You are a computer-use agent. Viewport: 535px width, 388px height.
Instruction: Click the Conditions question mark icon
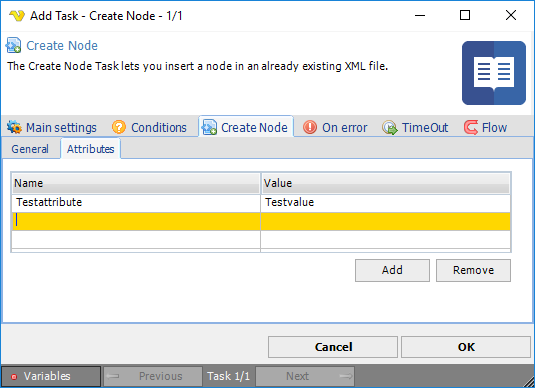[119, 127]
